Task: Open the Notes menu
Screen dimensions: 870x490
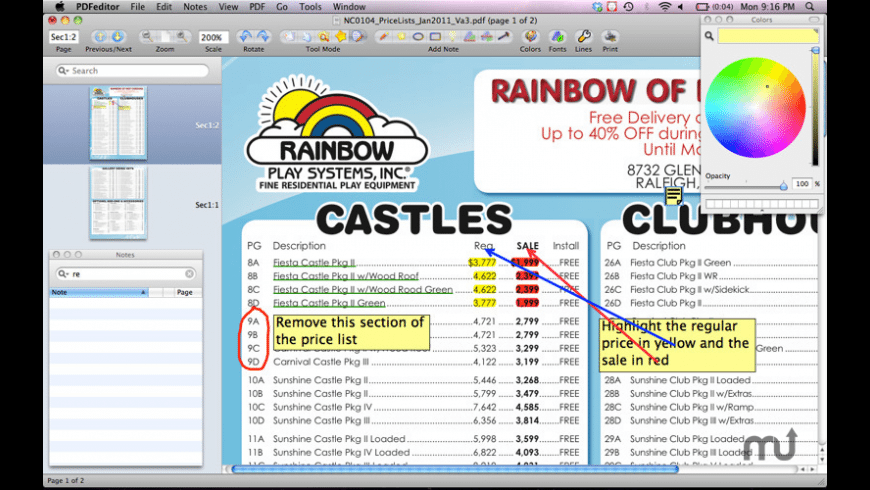Action: 195,7
